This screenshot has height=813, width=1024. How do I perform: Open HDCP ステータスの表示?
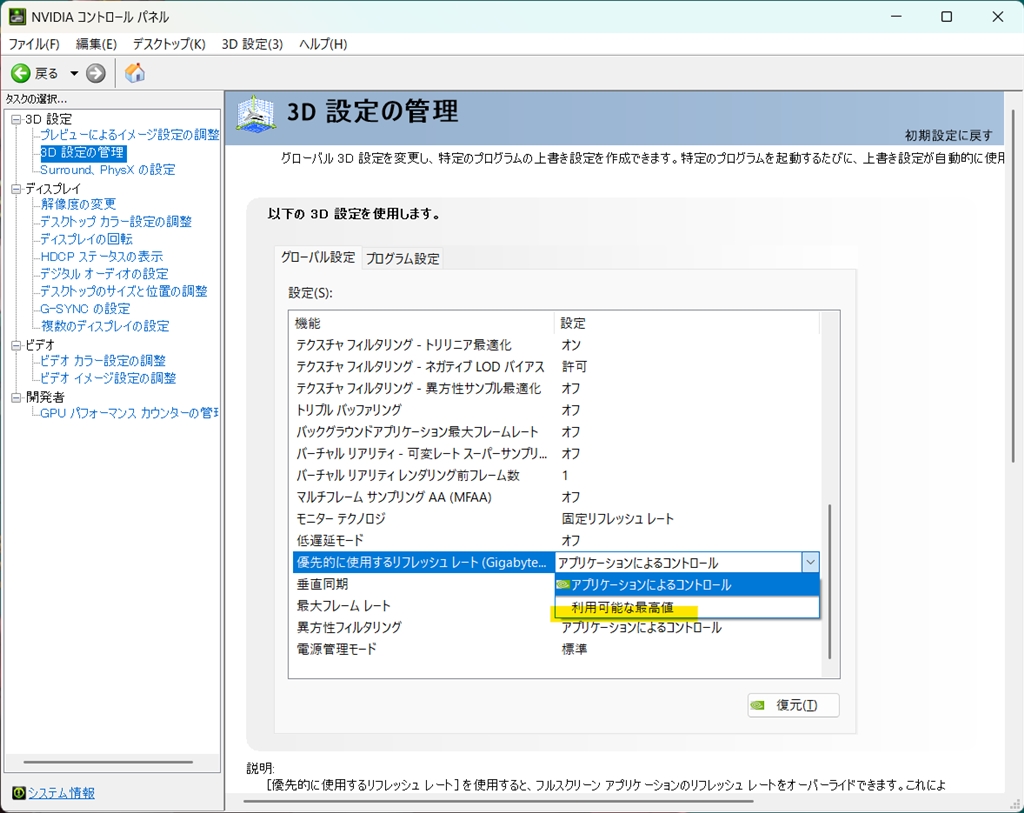point(101,257)
